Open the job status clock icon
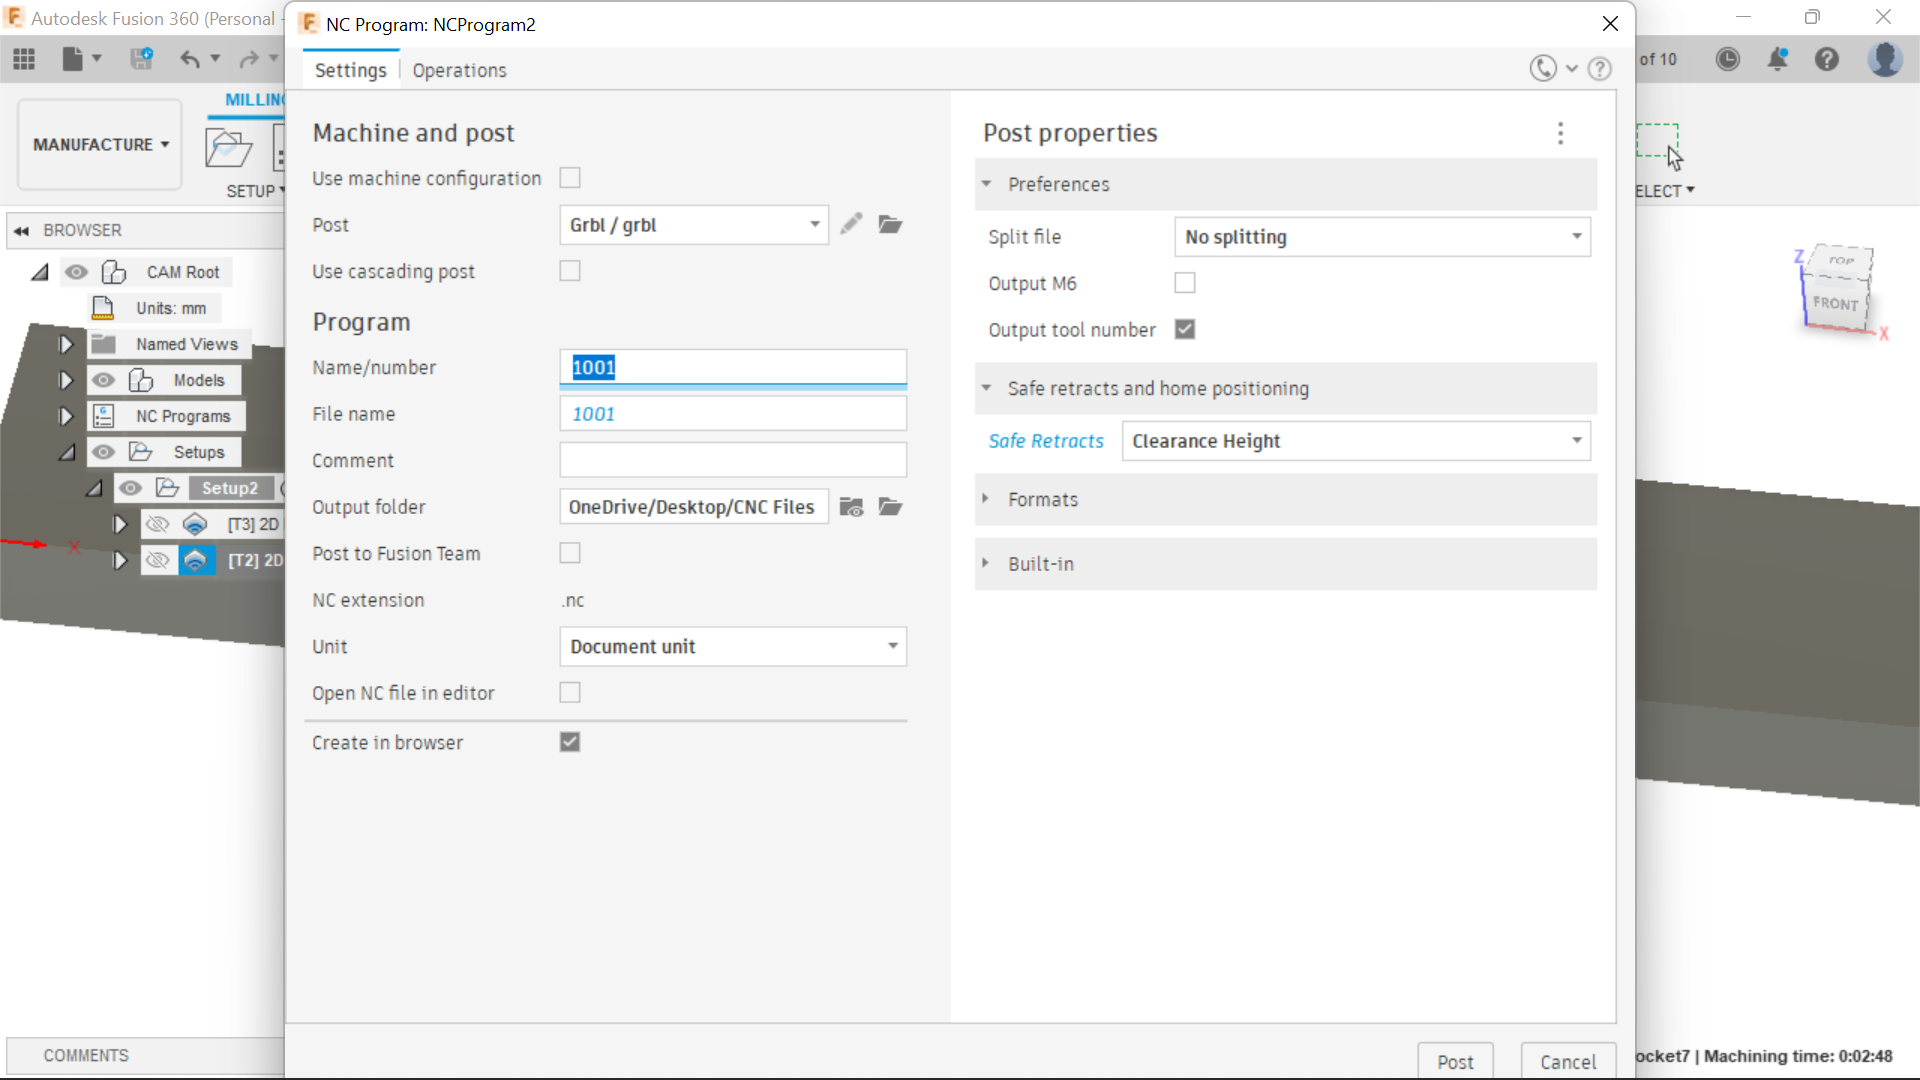The image size is (1920, 1080). click(x=1728, y=59)
